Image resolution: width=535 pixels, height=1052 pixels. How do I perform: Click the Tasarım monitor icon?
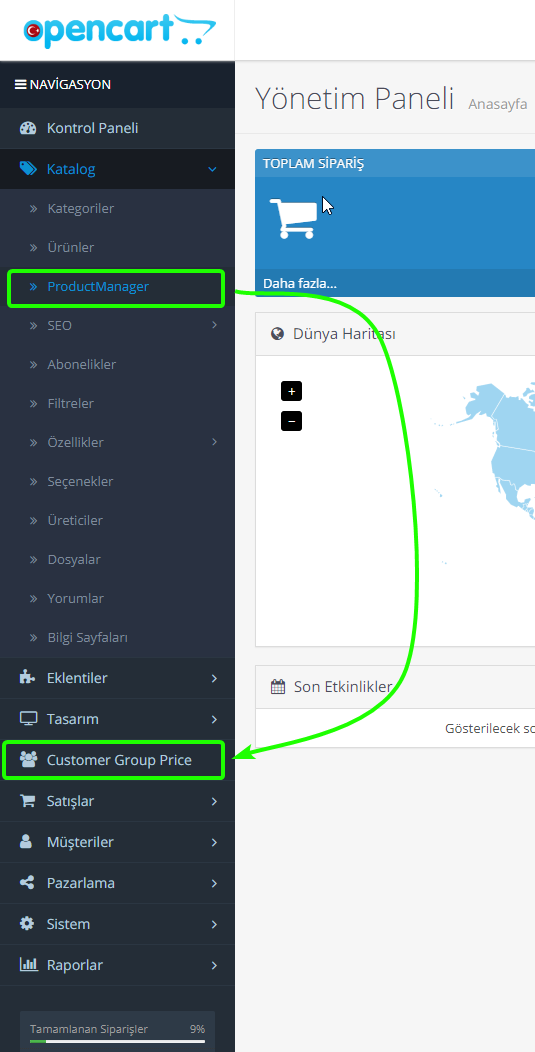(x=28, y=719)
